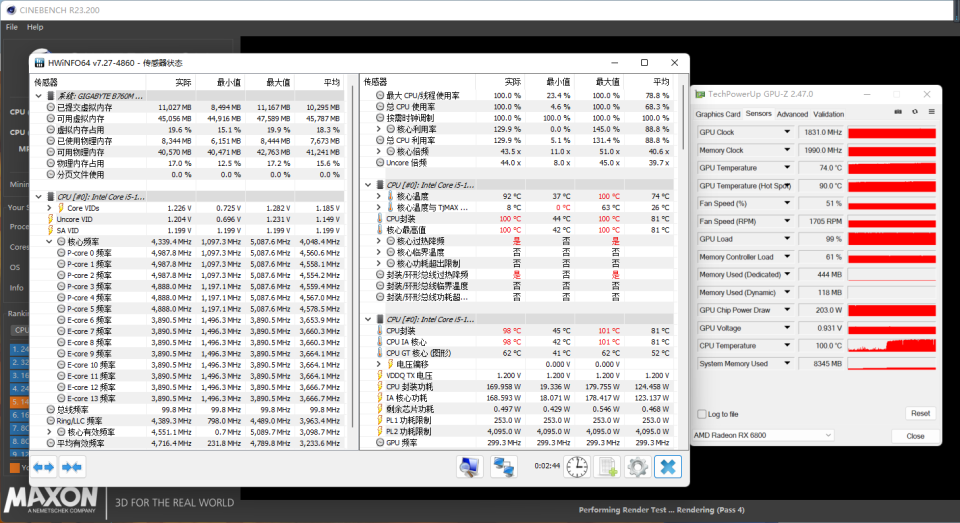Click the CPU Temperature sensor graph
960x523 pixels.
[x=891, y=346]
